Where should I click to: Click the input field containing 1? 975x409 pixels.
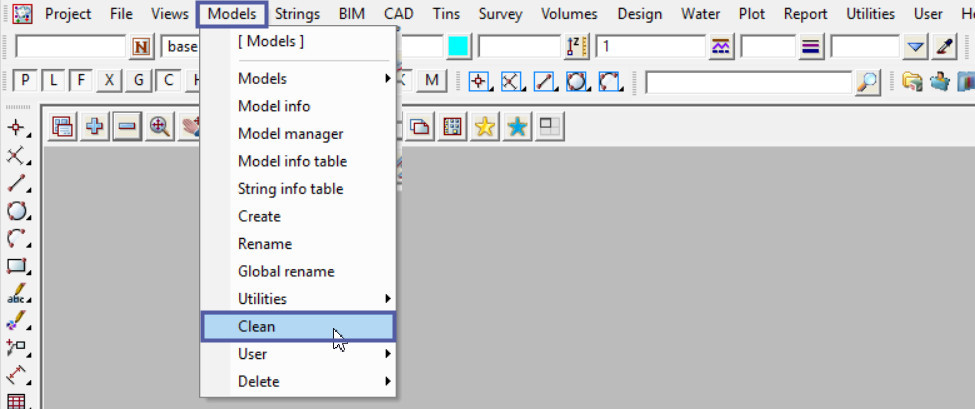point(648,47)
